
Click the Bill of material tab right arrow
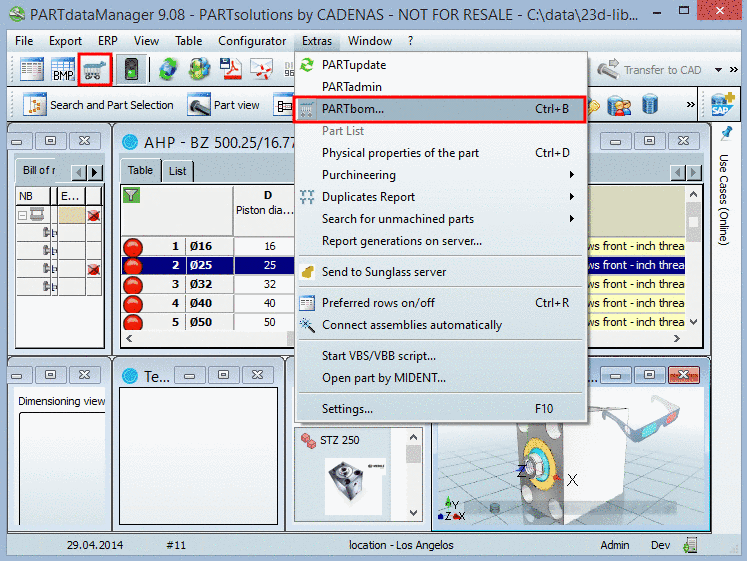coord(95,172)
